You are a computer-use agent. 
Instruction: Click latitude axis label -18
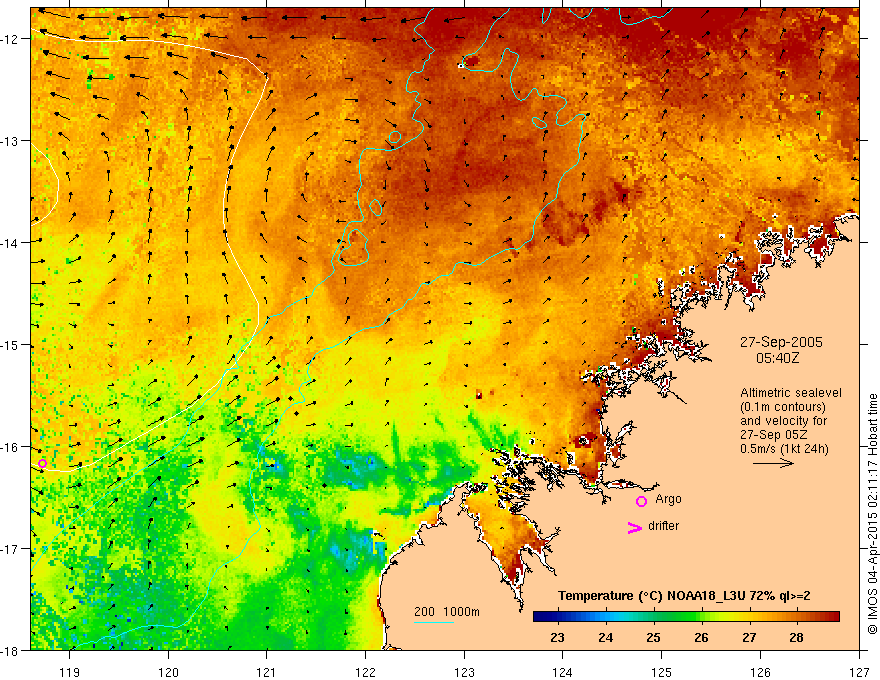point(10,651)
